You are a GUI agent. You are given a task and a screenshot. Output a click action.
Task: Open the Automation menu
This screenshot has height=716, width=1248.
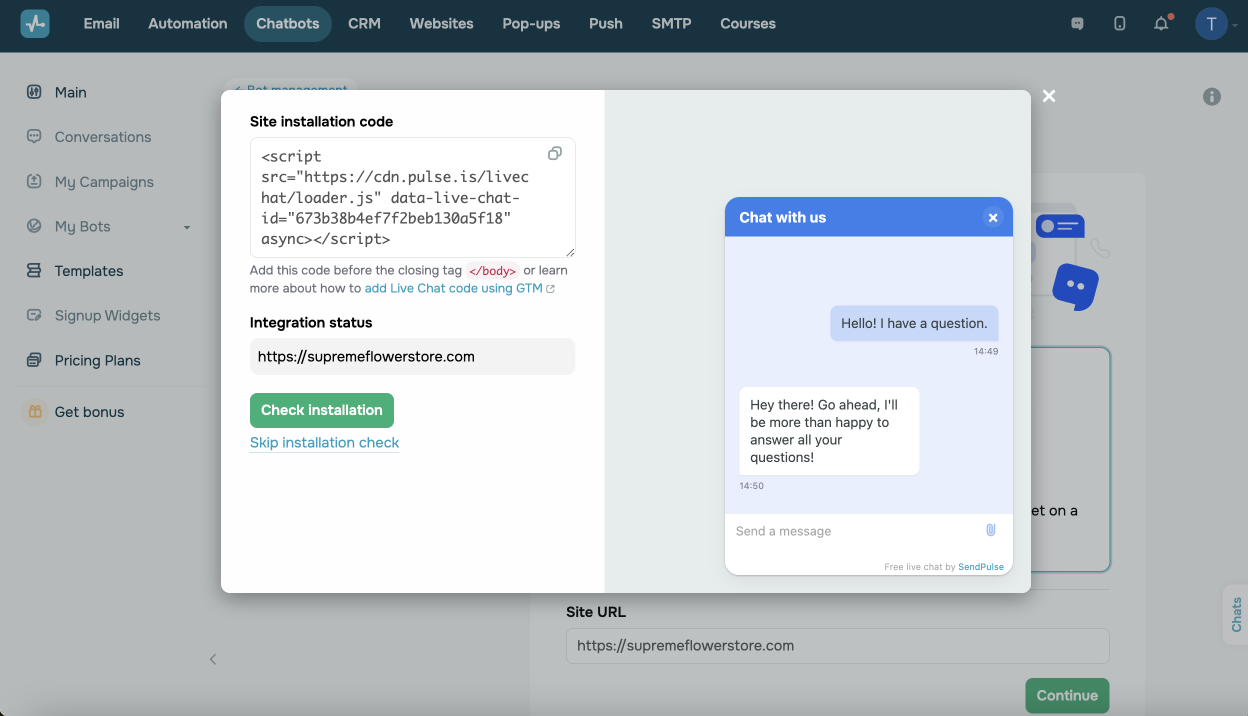tap(188, 24)
